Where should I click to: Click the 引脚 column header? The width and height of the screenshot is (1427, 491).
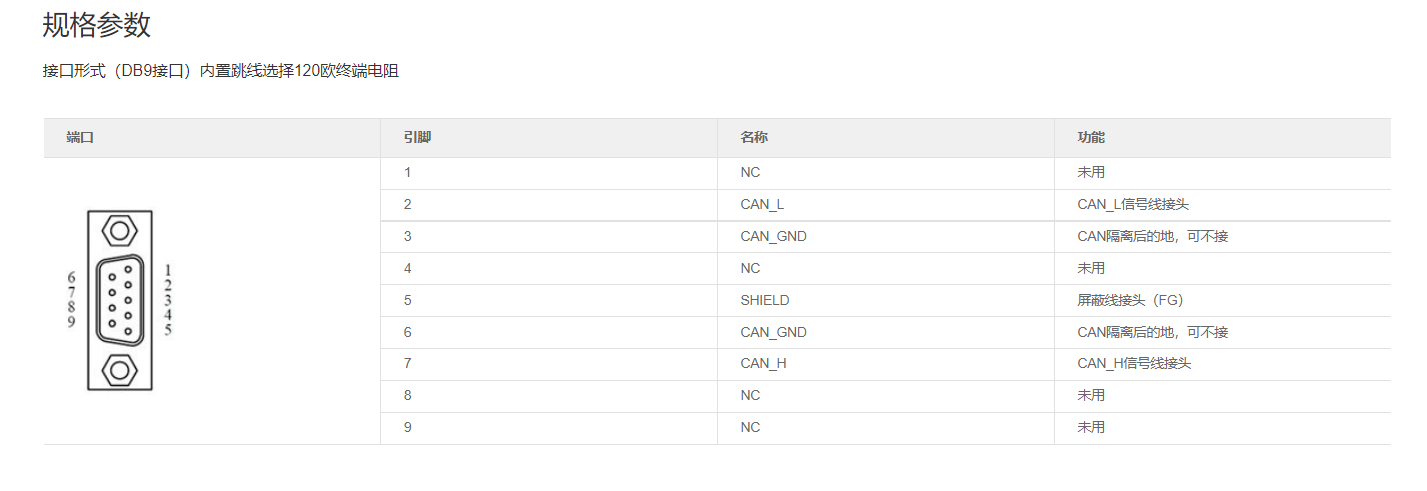417,138
